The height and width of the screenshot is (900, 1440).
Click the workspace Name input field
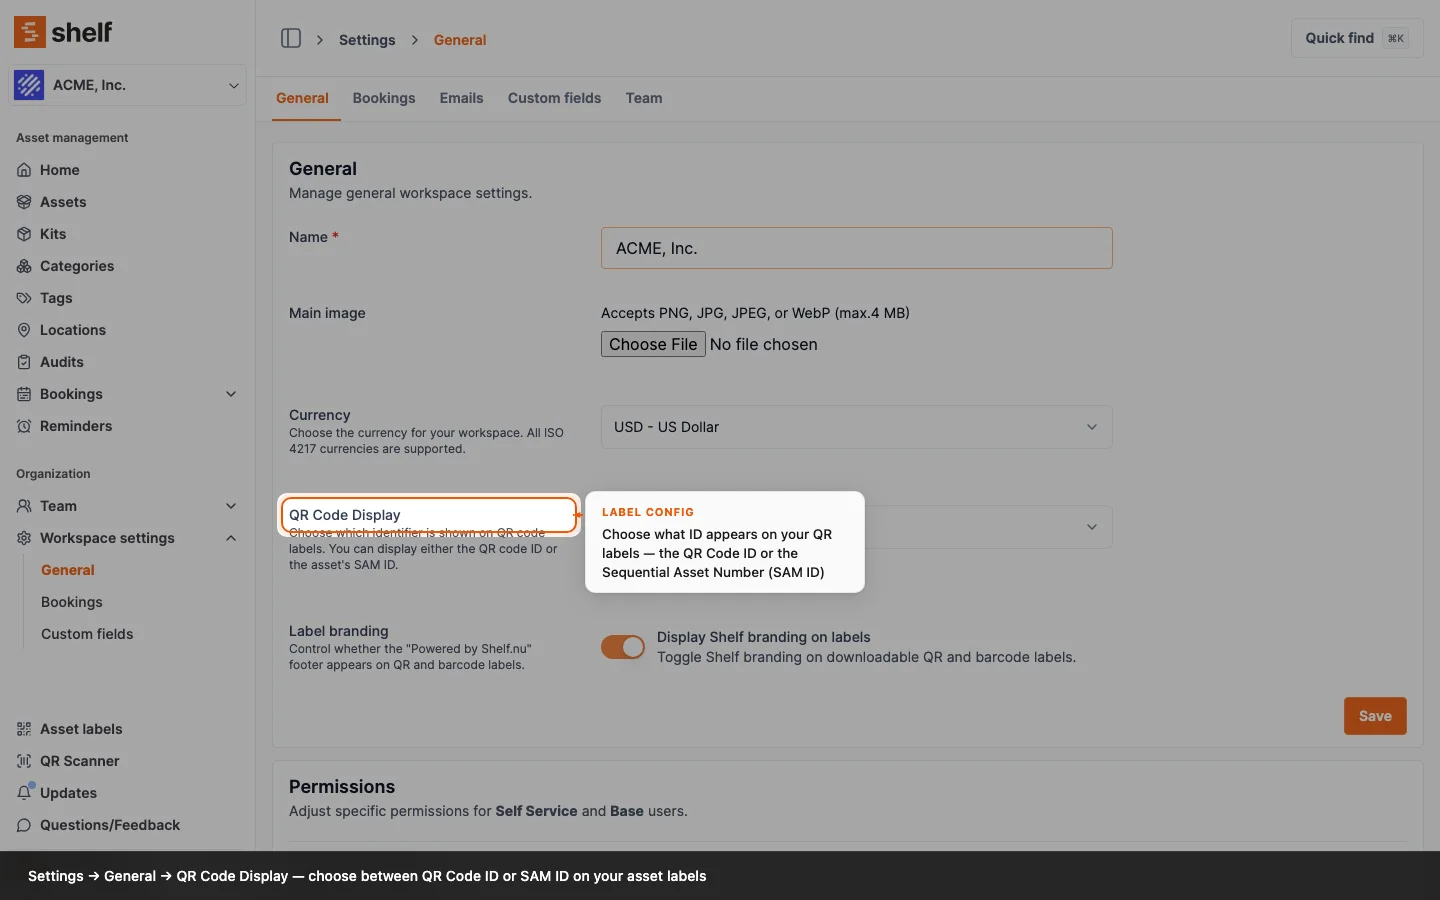pyautogui.click(x=856, y=248)
